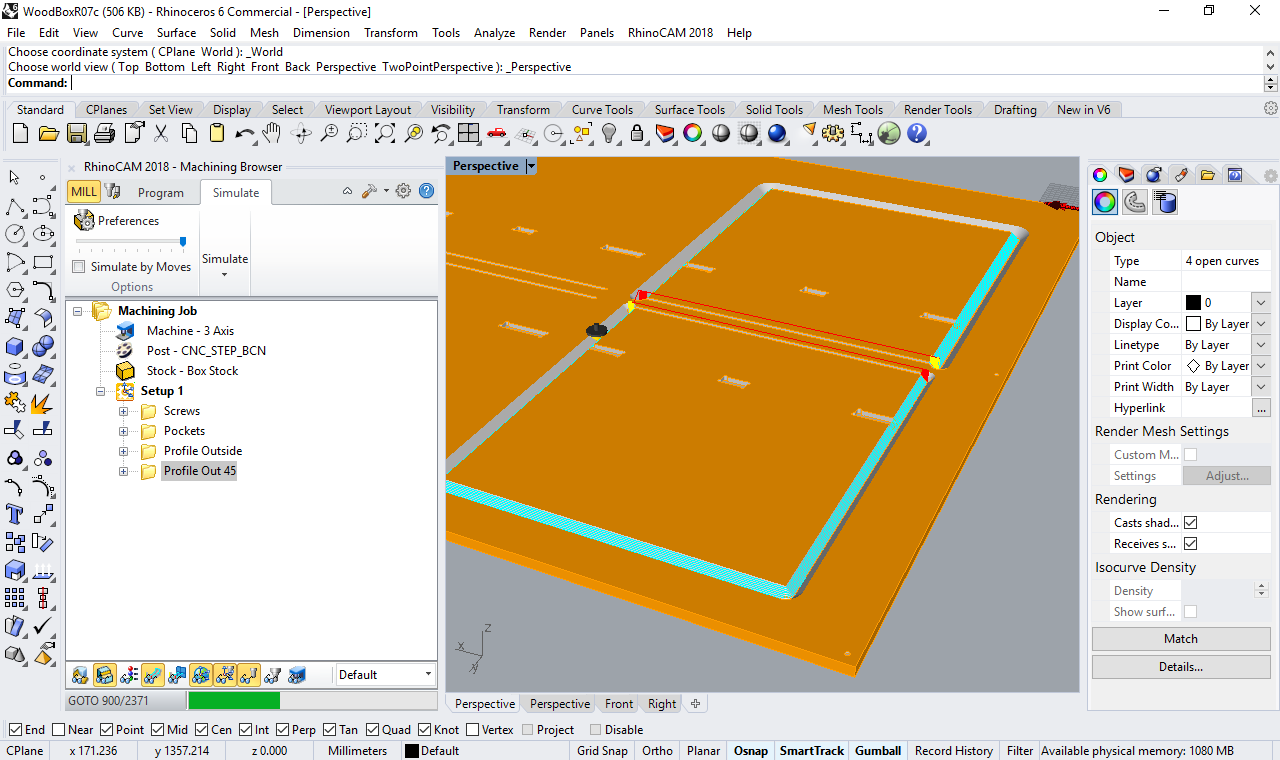Expand the Pockets folder node

[x=124, y=431]
